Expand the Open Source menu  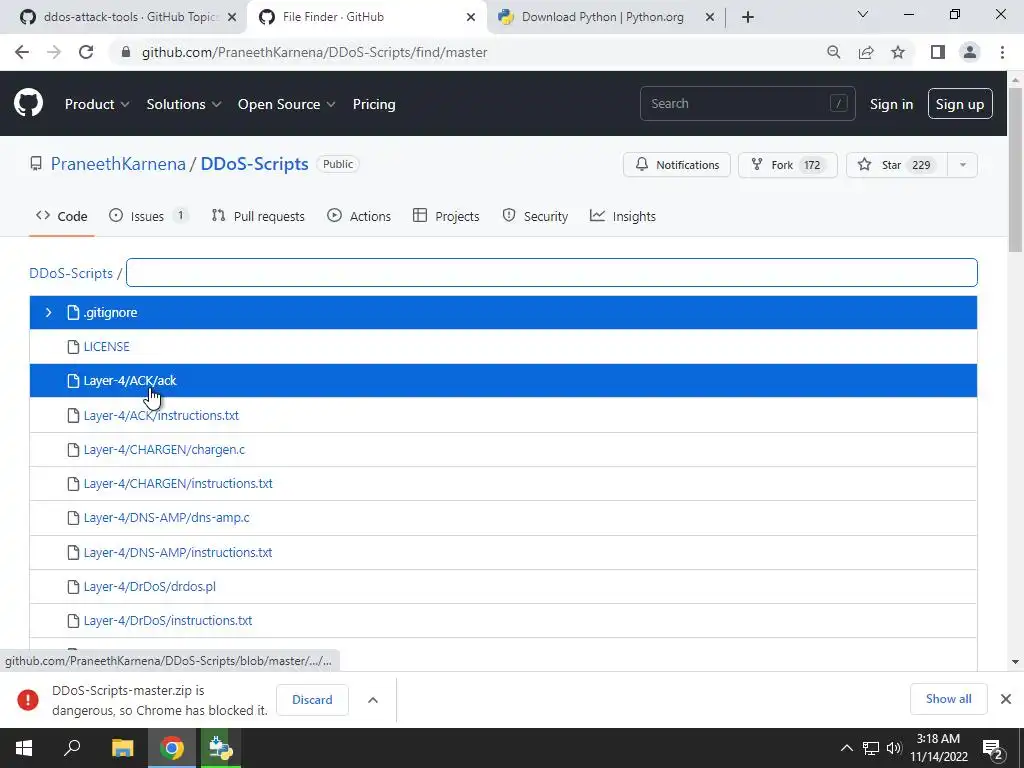(286, 104)
